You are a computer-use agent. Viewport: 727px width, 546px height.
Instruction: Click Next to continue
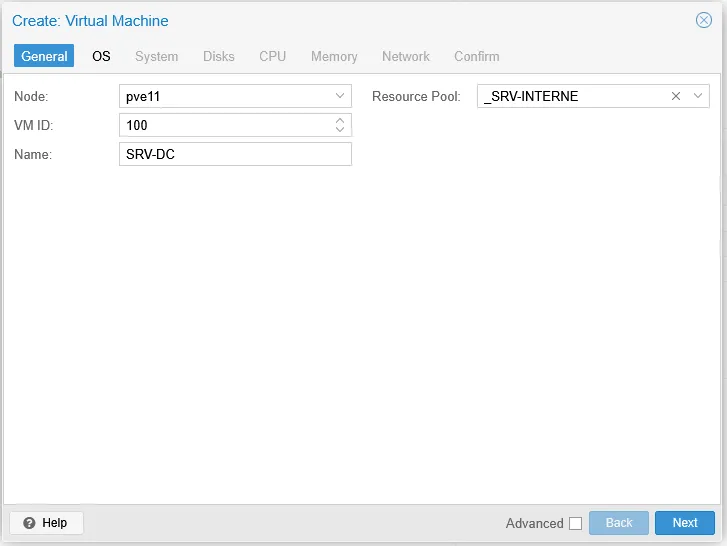click(684, 523)
